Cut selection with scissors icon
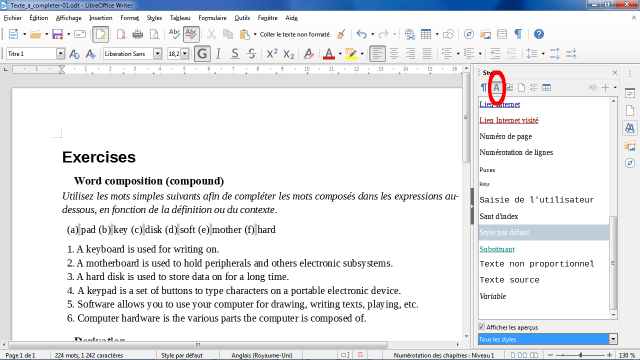Image resolution: width=640 pixels, height=360 pixels. [211, 34]
